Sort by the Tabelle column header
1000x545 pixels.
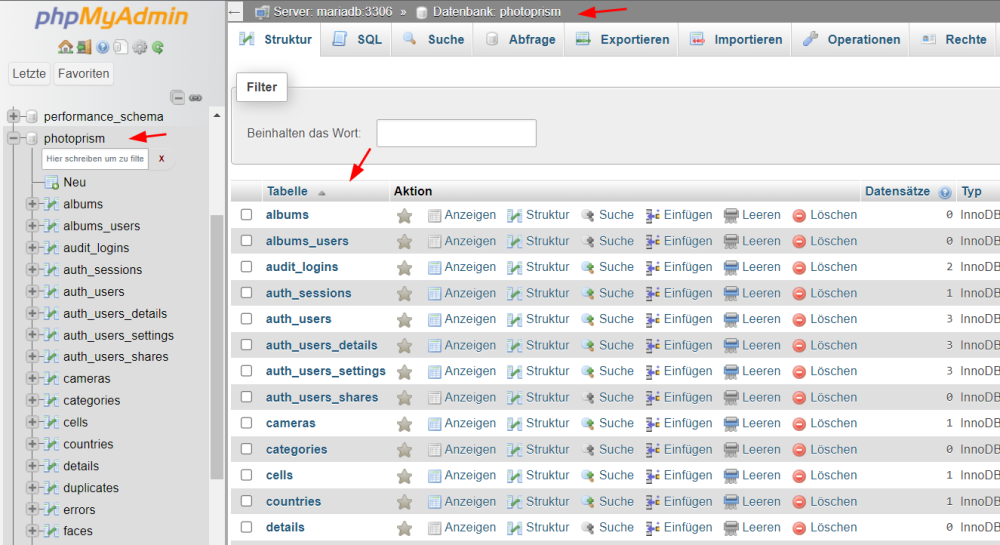287,191
